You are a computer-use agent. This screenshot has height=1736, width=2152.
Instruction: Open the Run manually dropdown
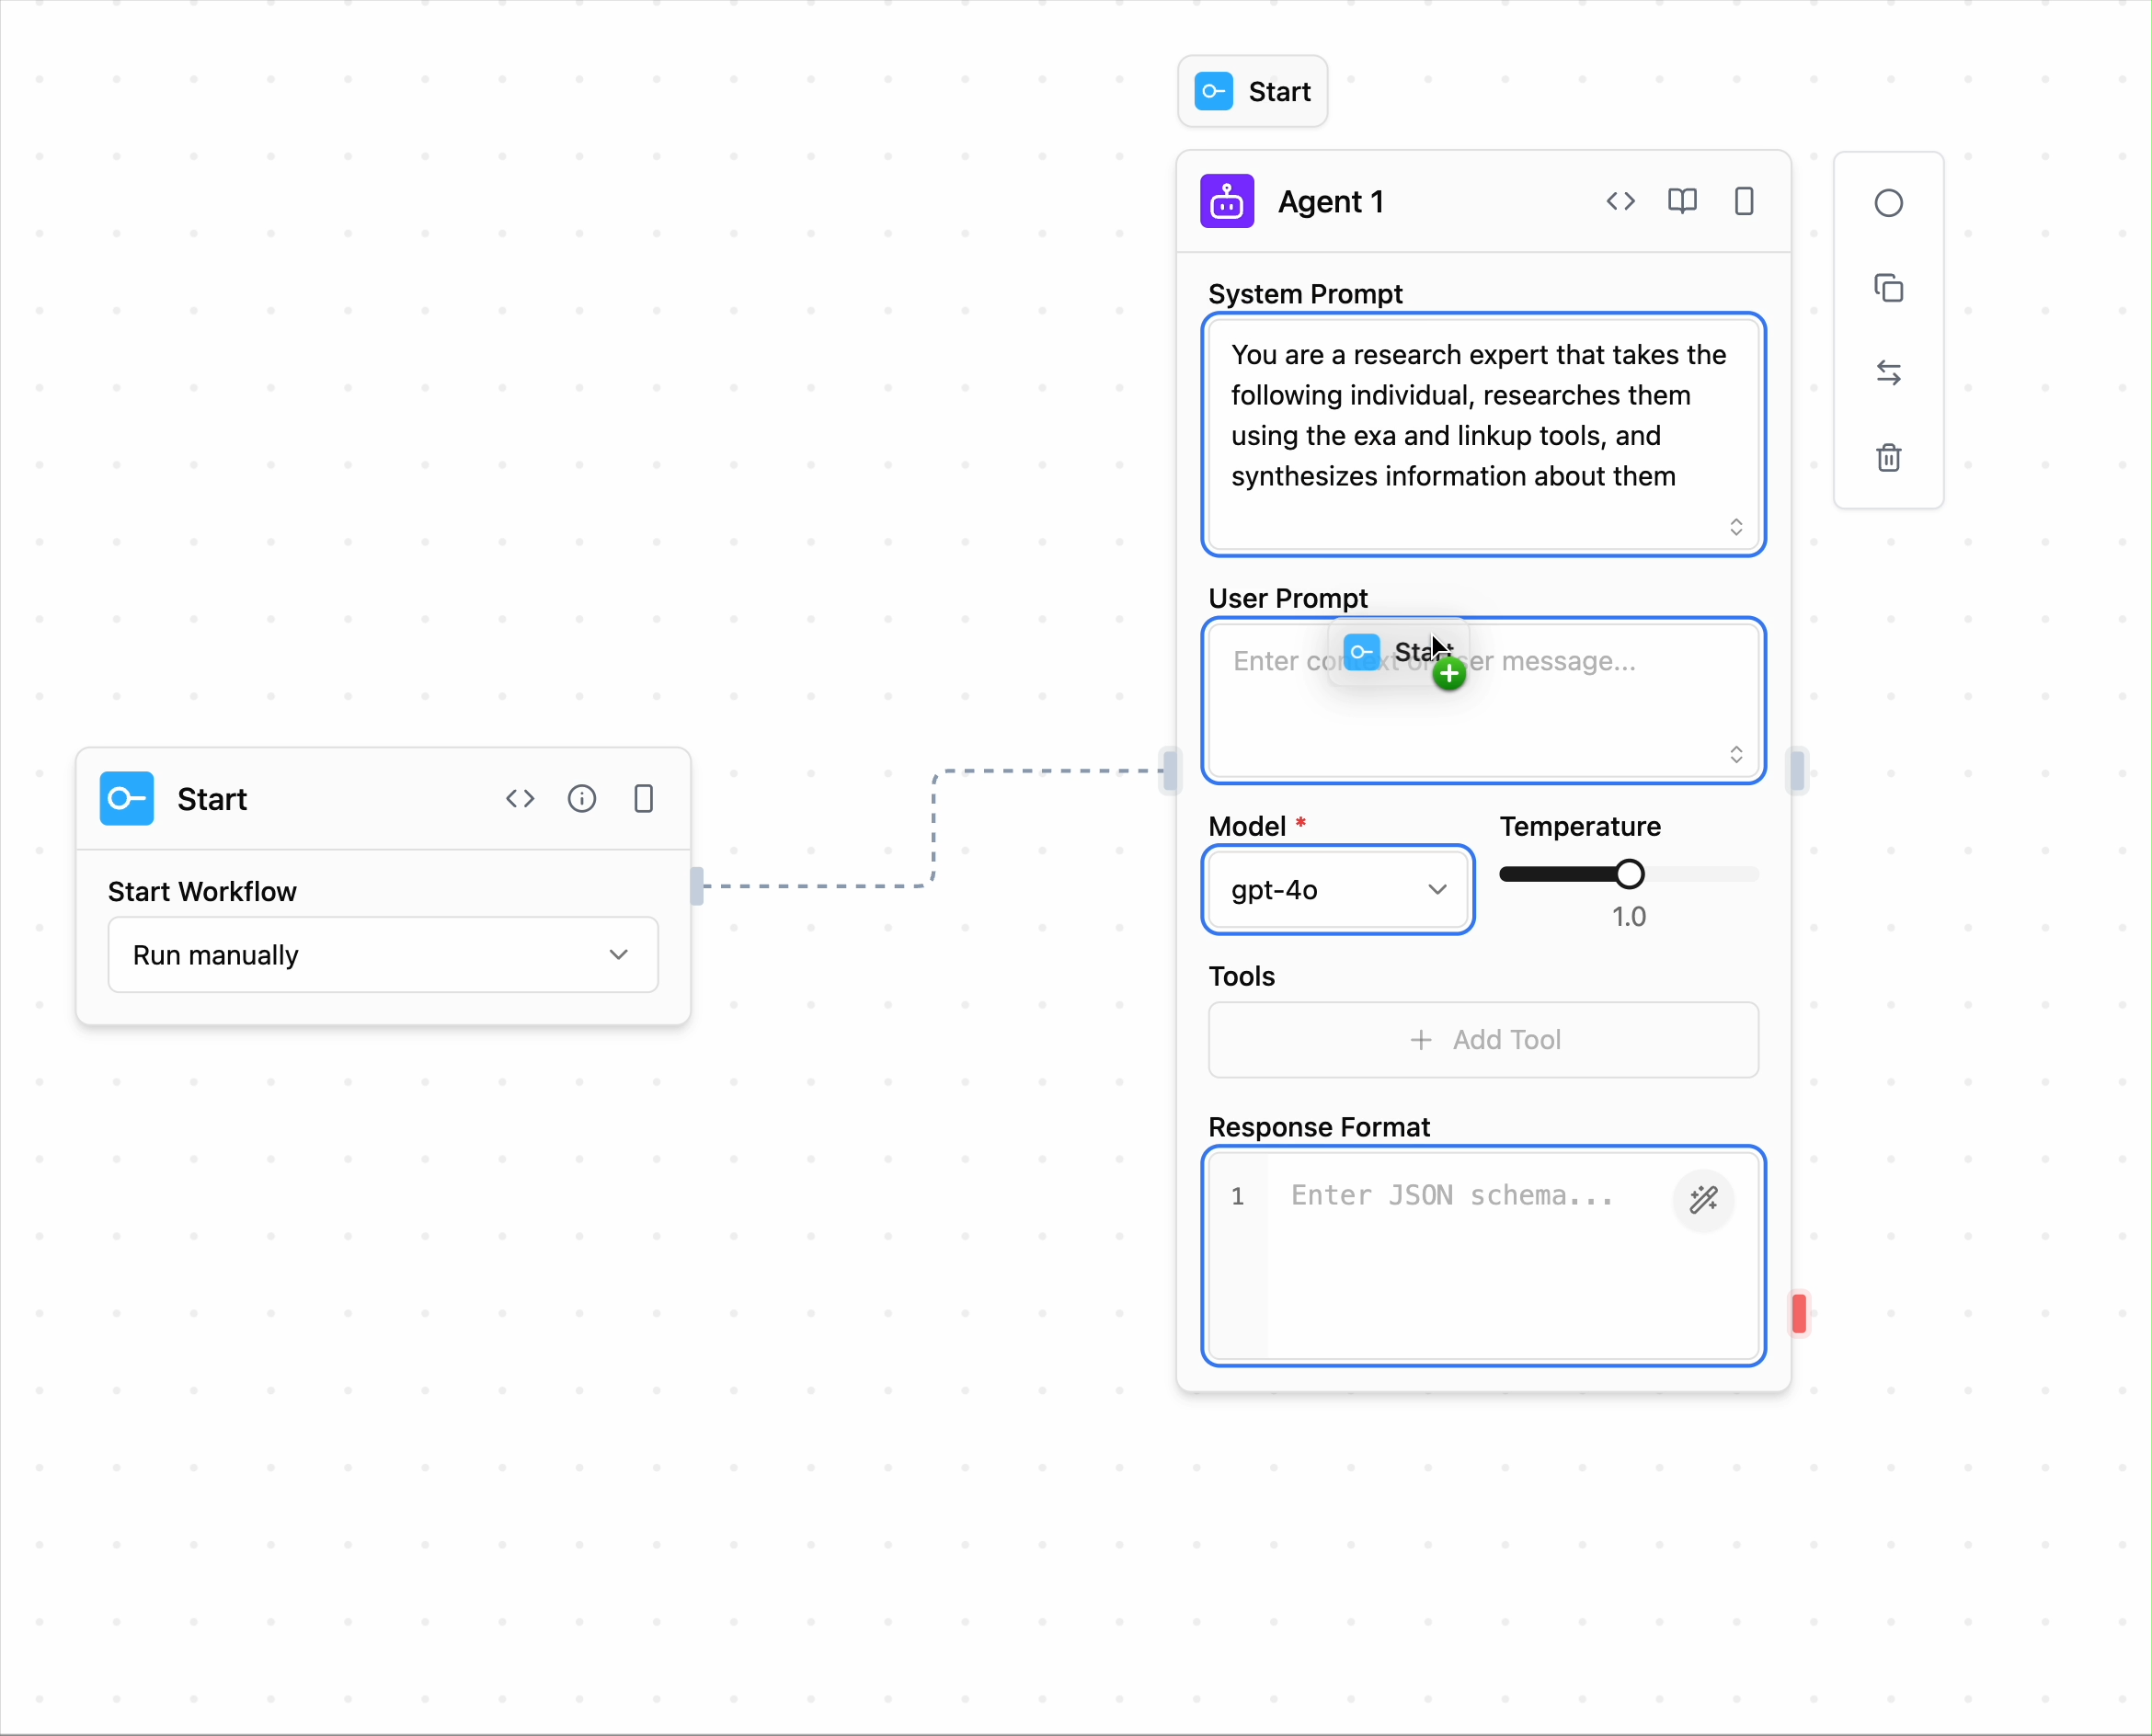(383, 955)
